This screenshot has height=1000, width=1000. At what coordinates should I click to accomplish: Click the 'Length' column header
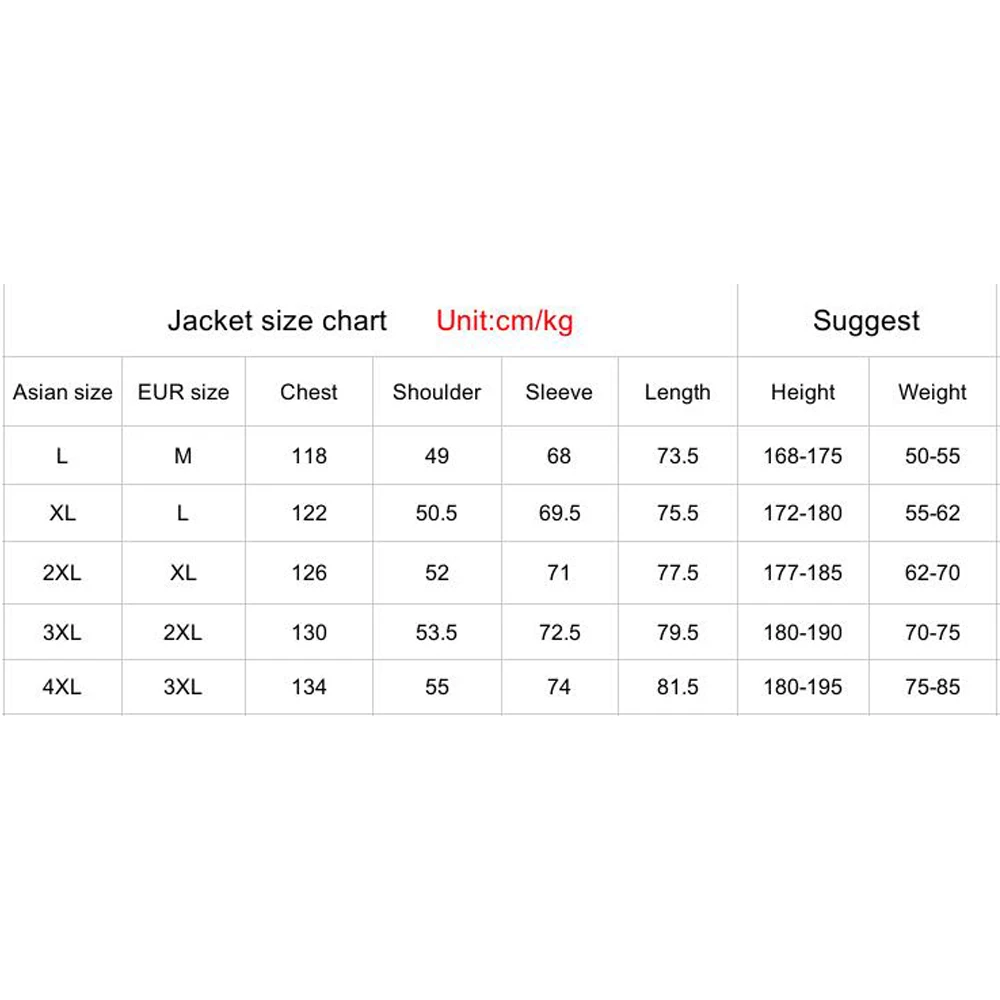[x=677, y=392]
